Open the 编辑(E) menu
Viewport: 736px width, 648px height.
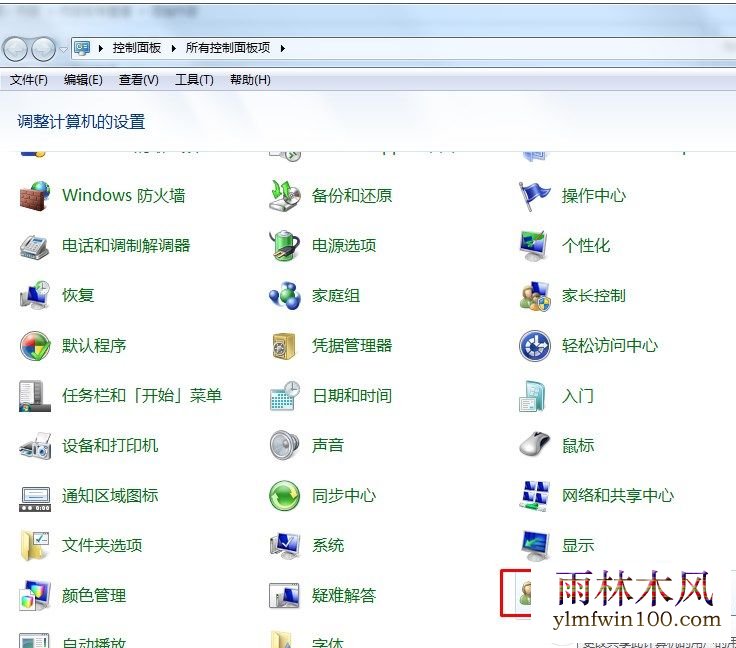[x=83, y=80]
